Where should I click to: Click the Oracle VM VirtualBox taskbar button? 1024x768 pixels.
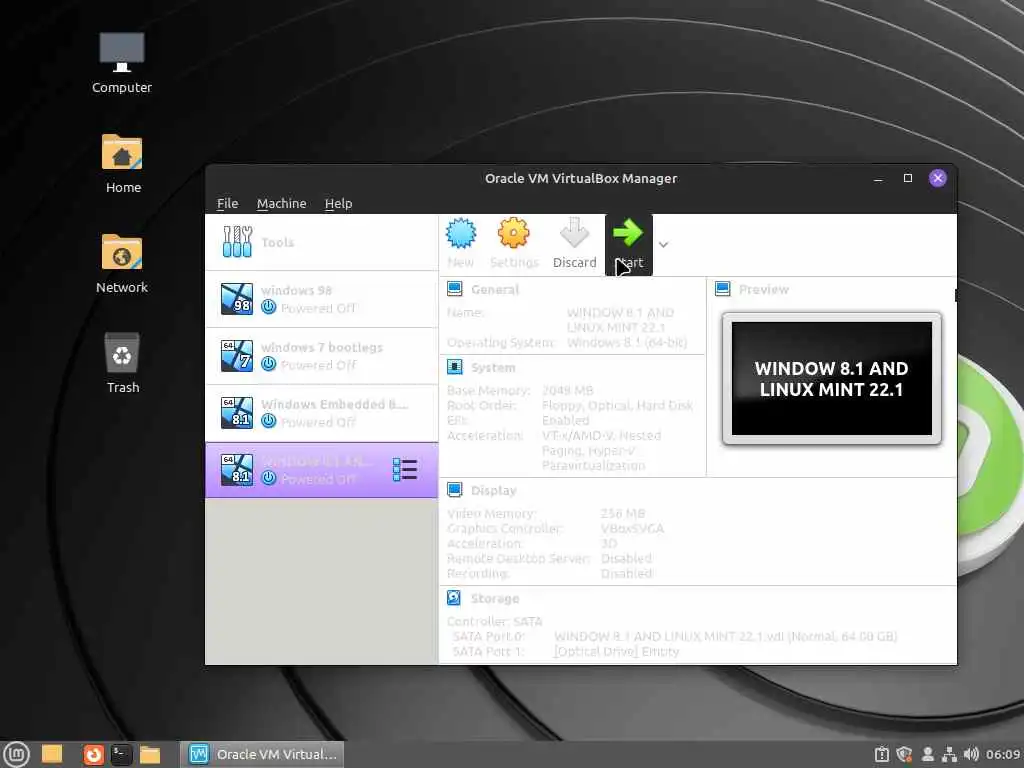262,754
